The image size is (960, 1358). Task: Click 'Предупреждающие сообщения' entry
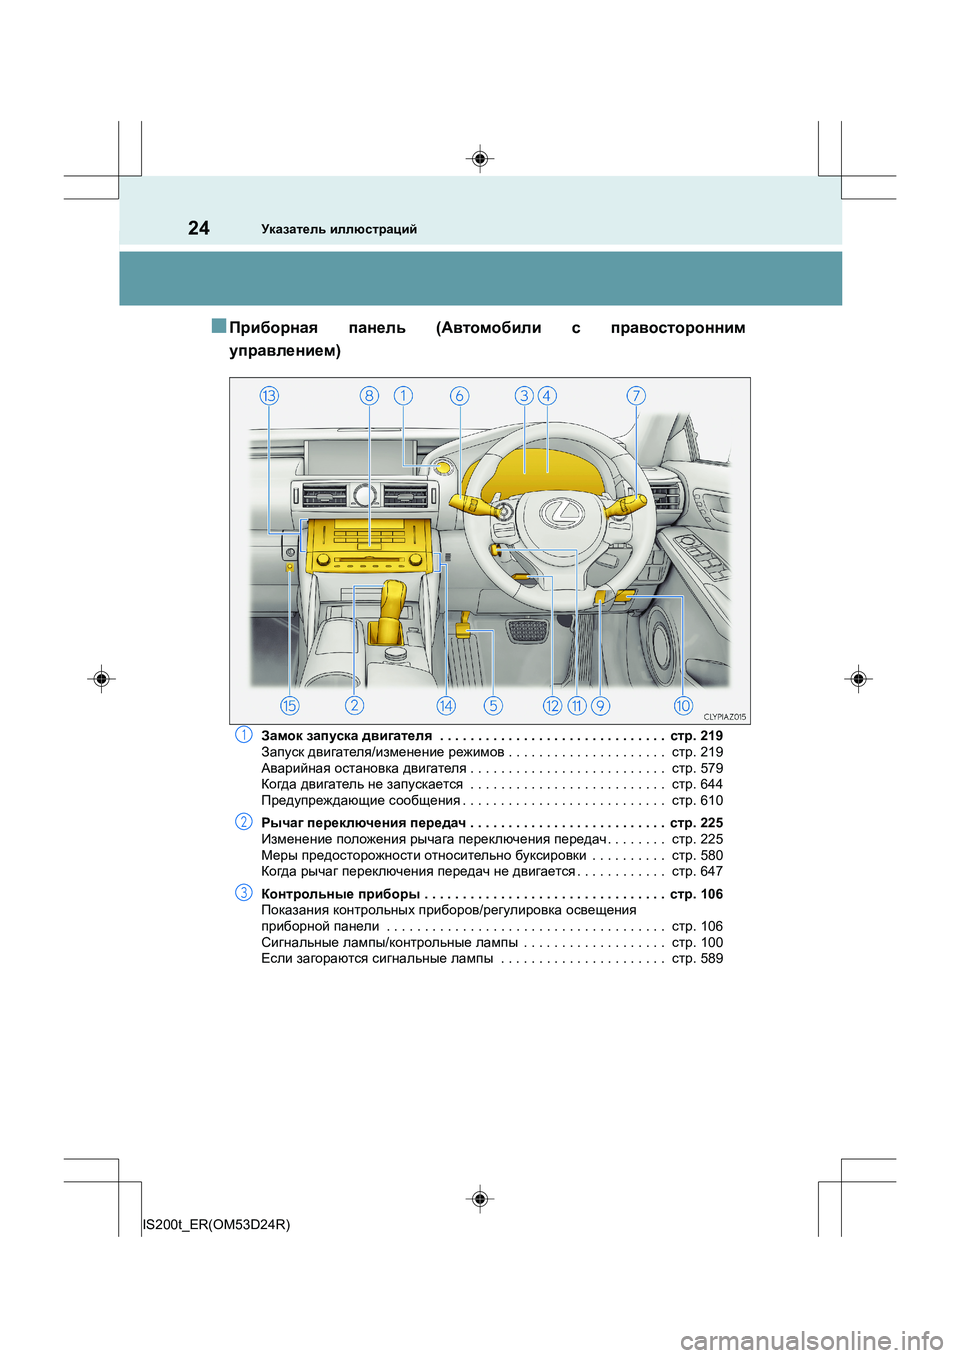(x=360, y=801)
